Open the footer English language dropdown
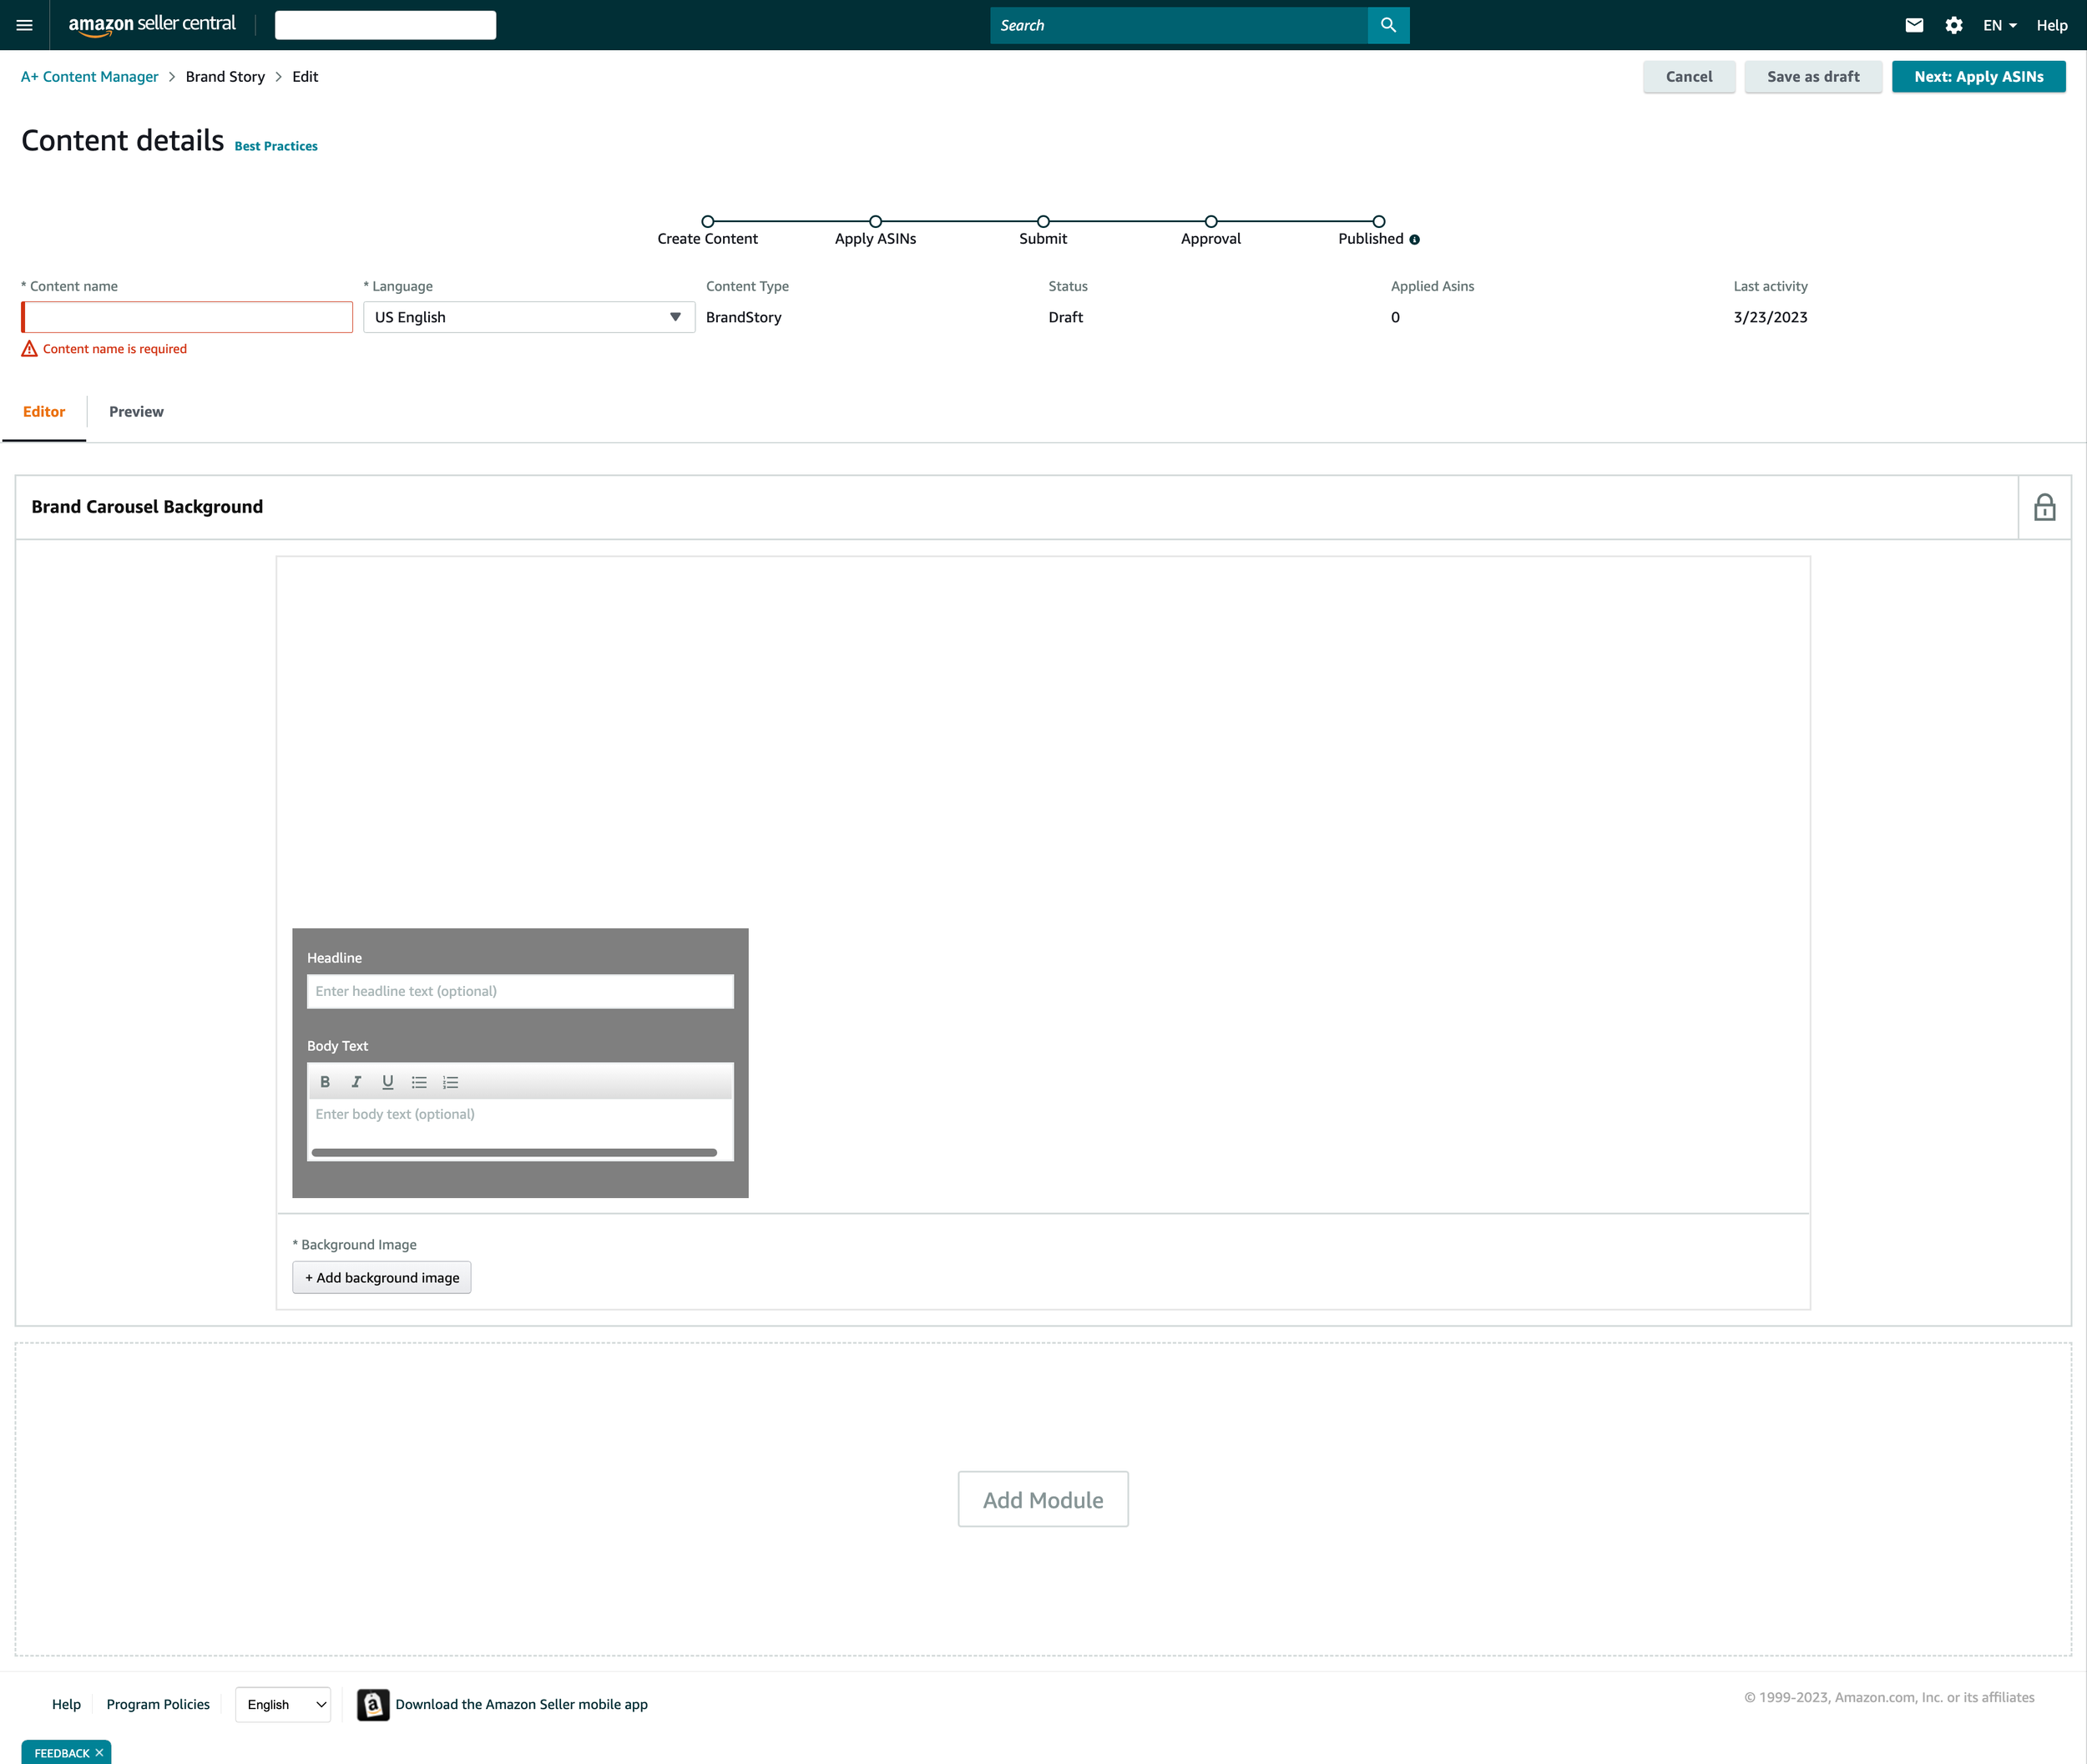The width and height of the screenshot is (2087, 1764). tap(283, 1704)
